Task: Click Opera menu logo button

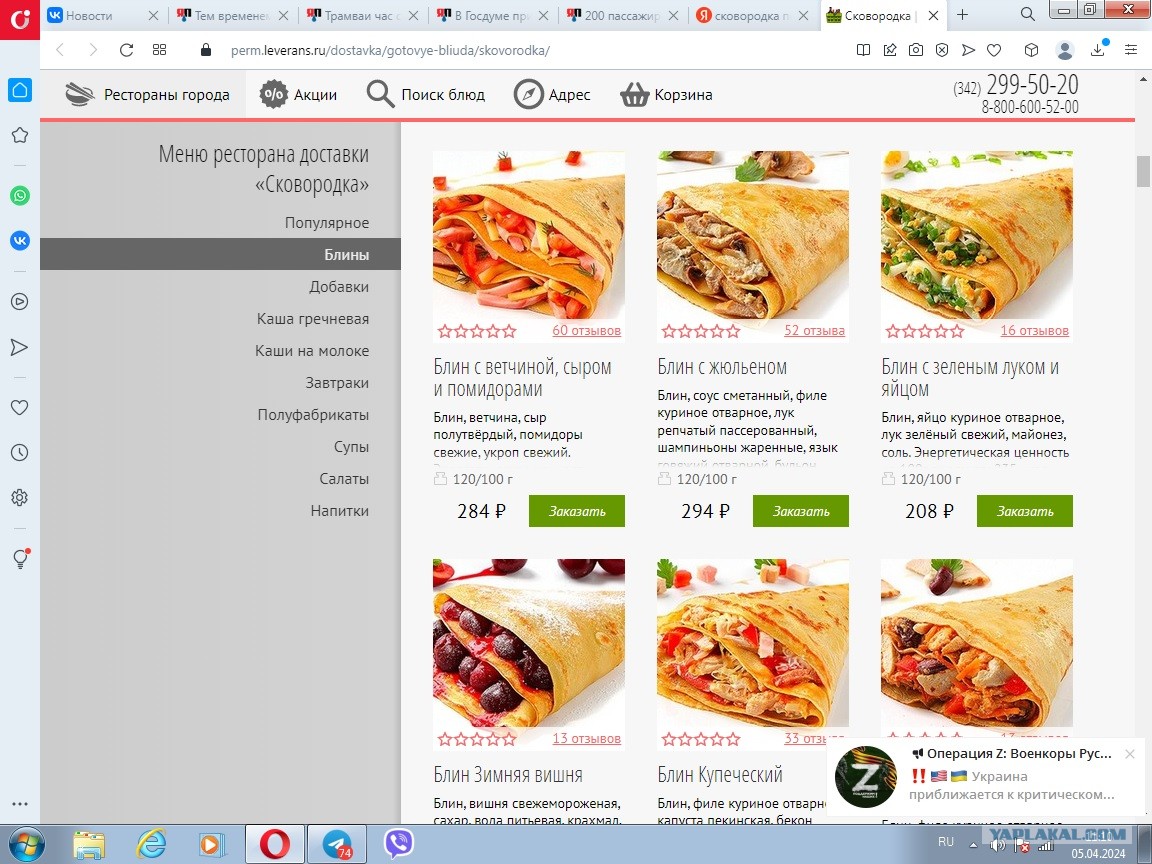Action: click(20, 20)
